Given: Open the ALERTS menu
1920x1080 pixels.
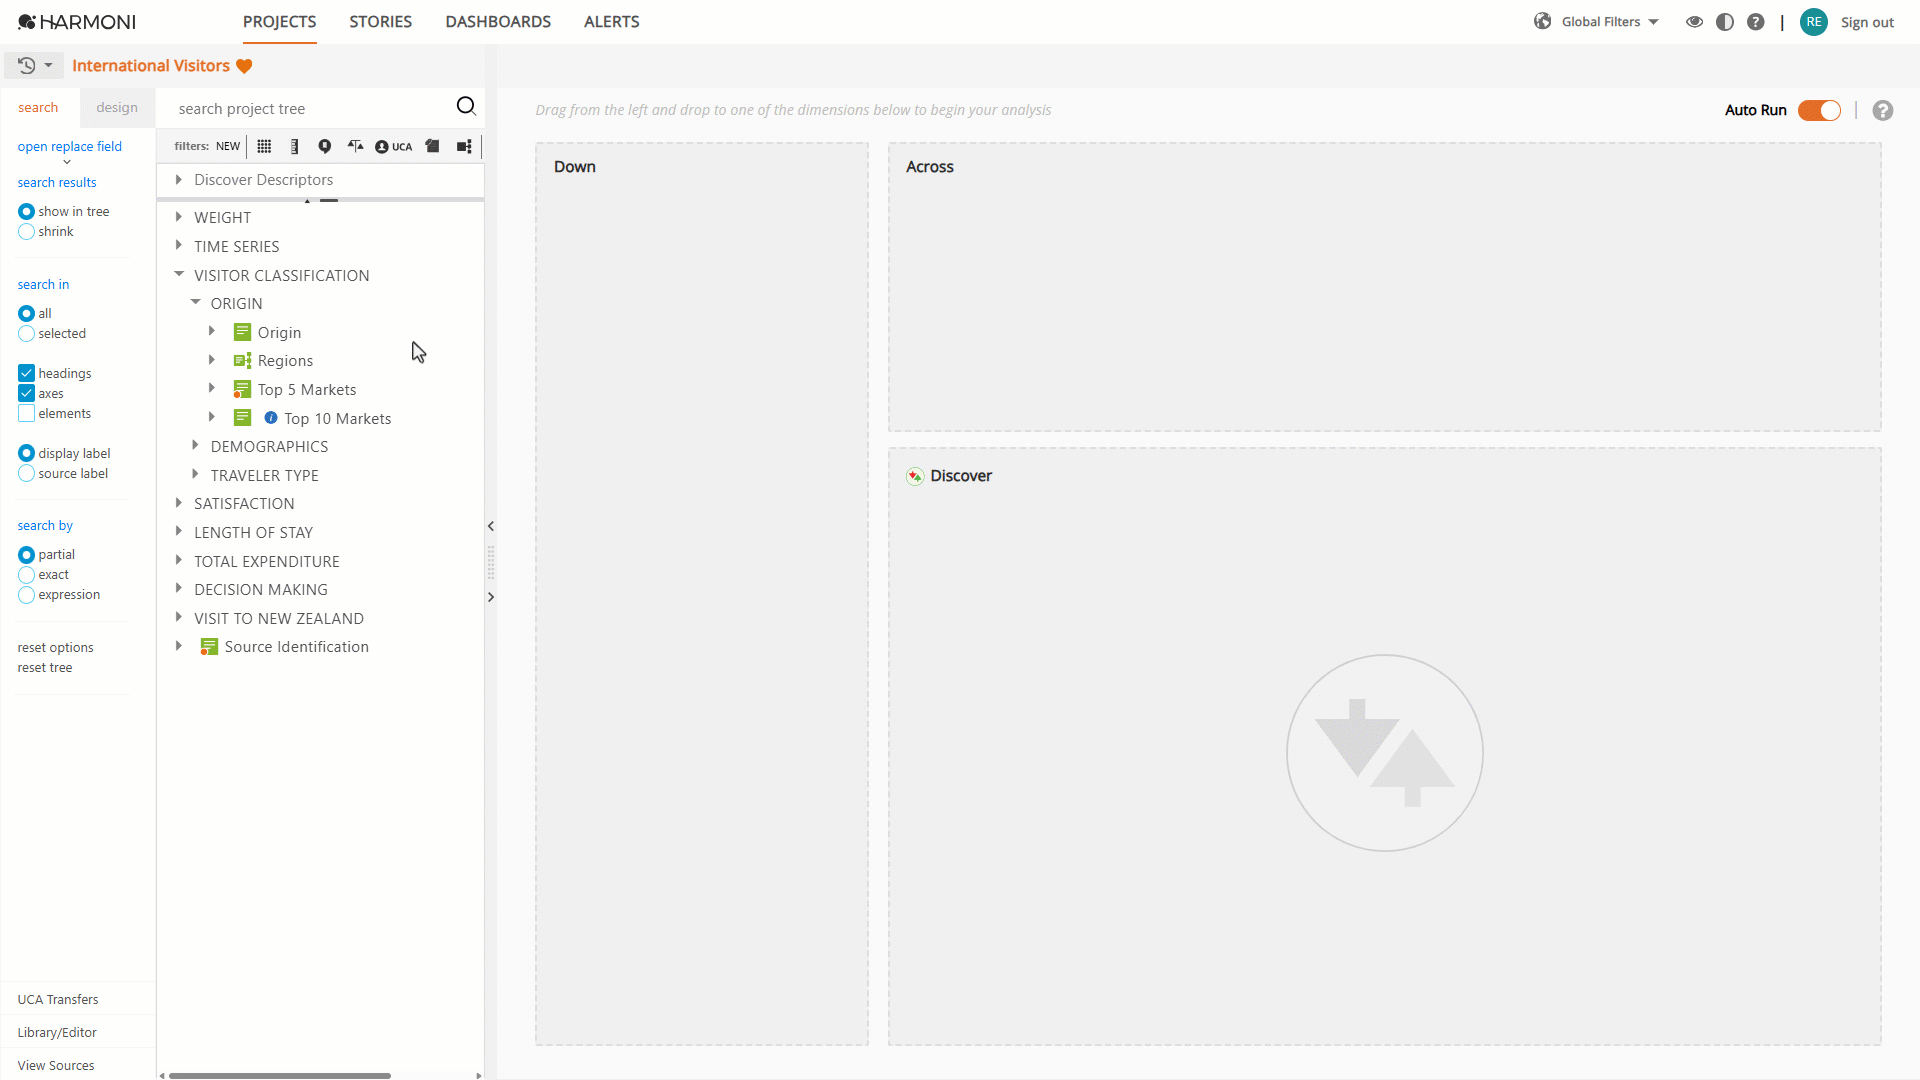Looking at the screenshot, I should click(x=612, y=22).
